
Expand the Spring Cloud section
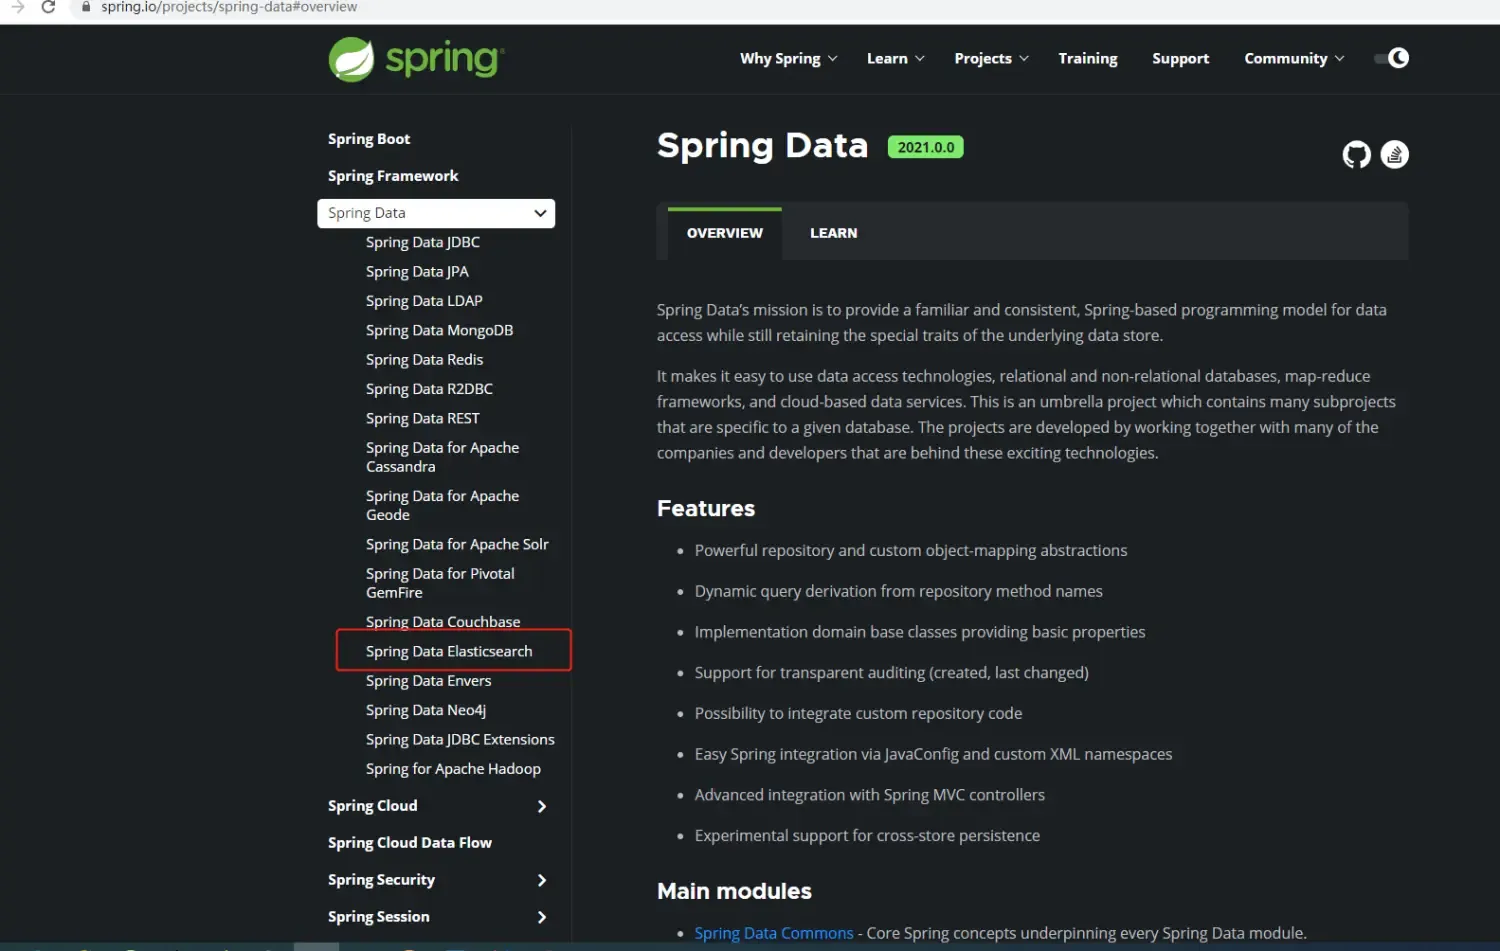541,806
